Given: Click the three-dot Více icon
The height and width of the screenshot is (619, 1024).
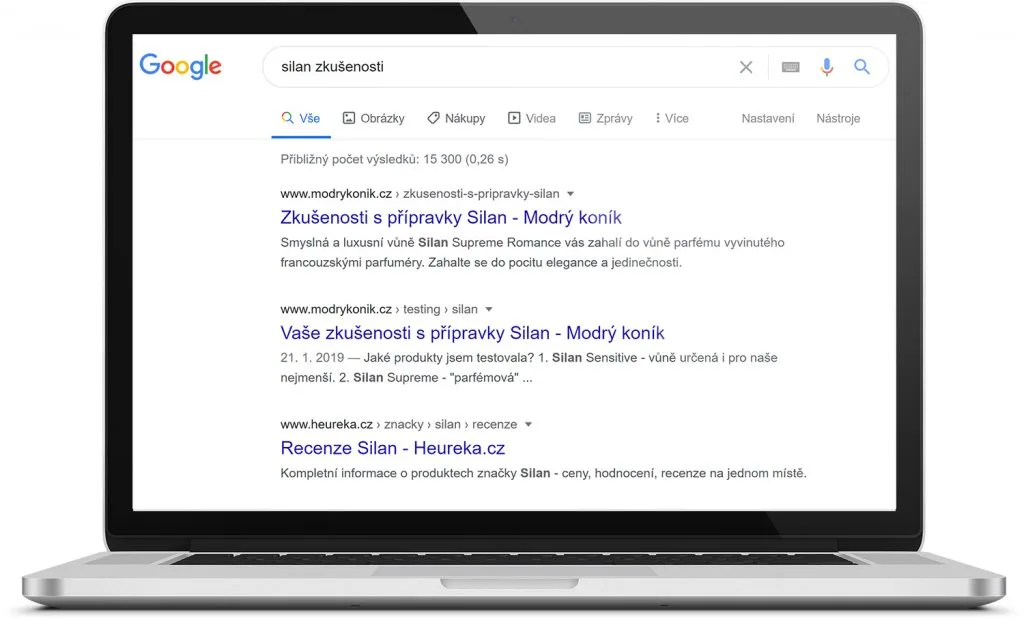Looking at the screenshot, I should (x=657, y=118).
